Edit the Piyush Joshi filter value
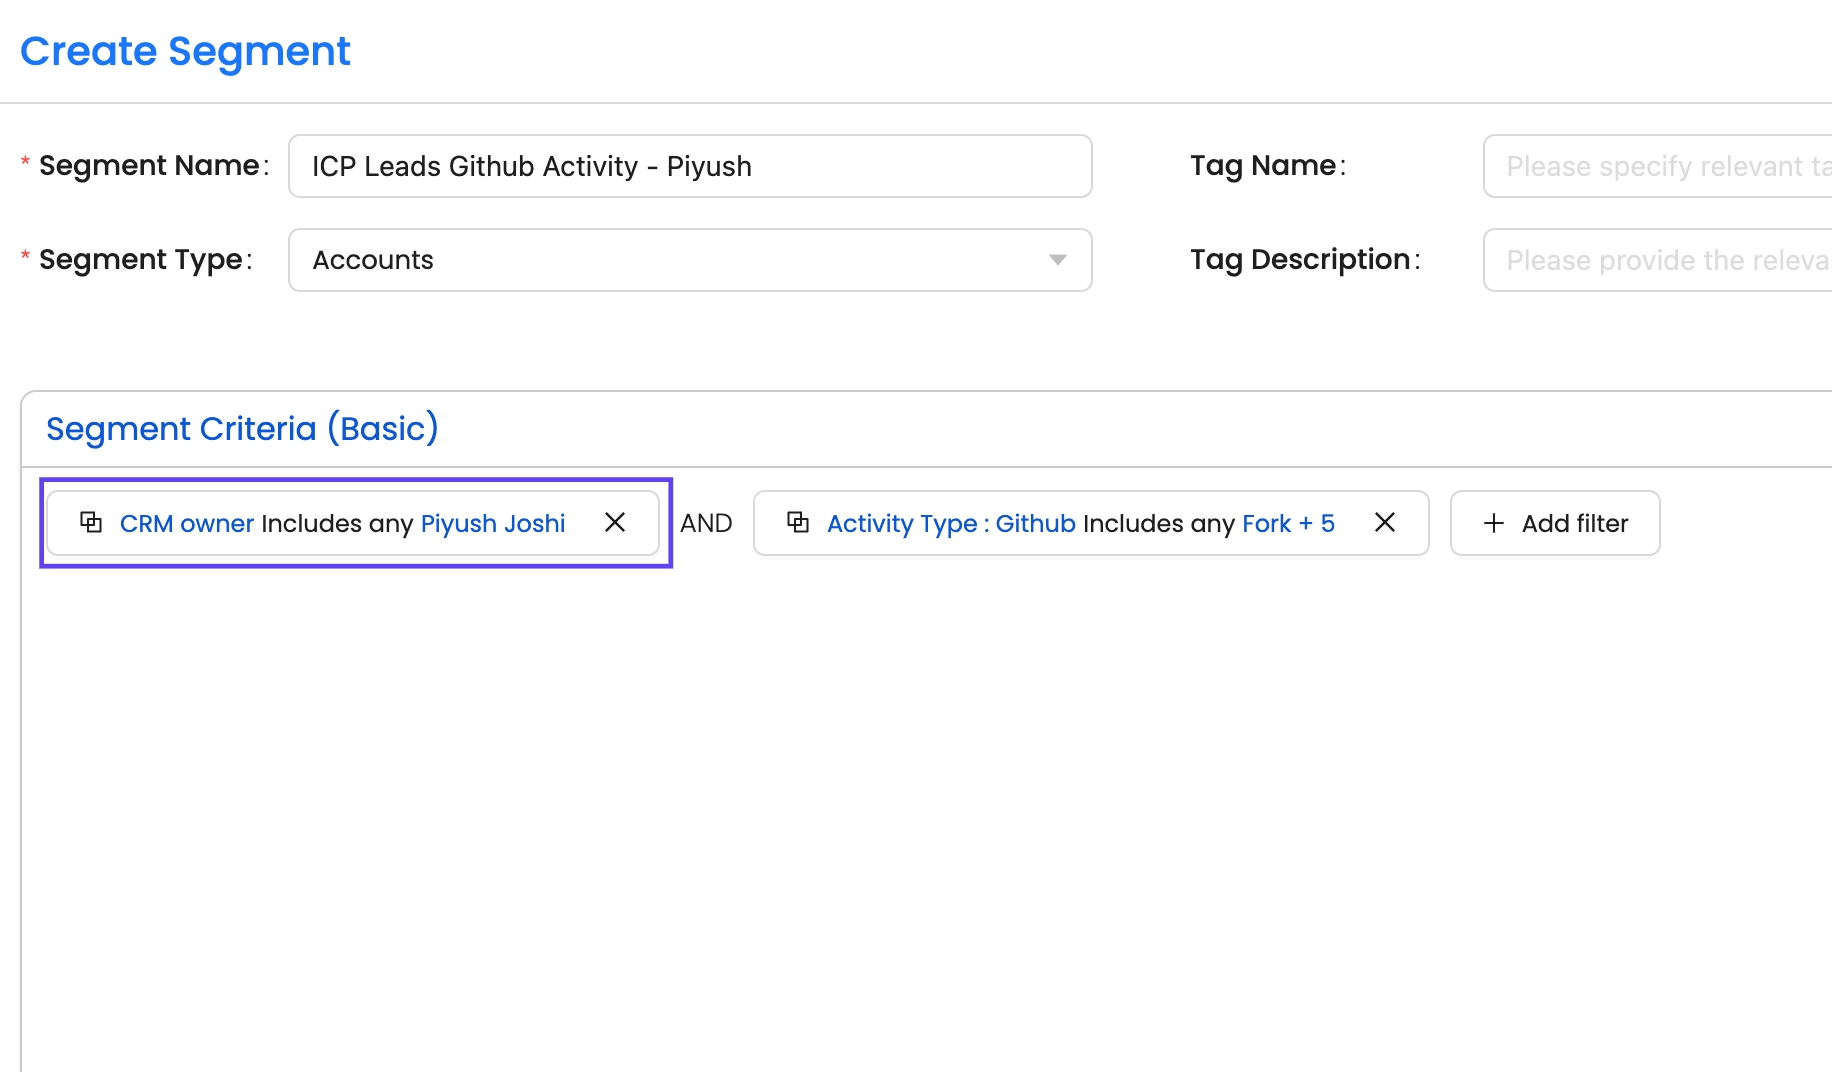 coord(493,523)
